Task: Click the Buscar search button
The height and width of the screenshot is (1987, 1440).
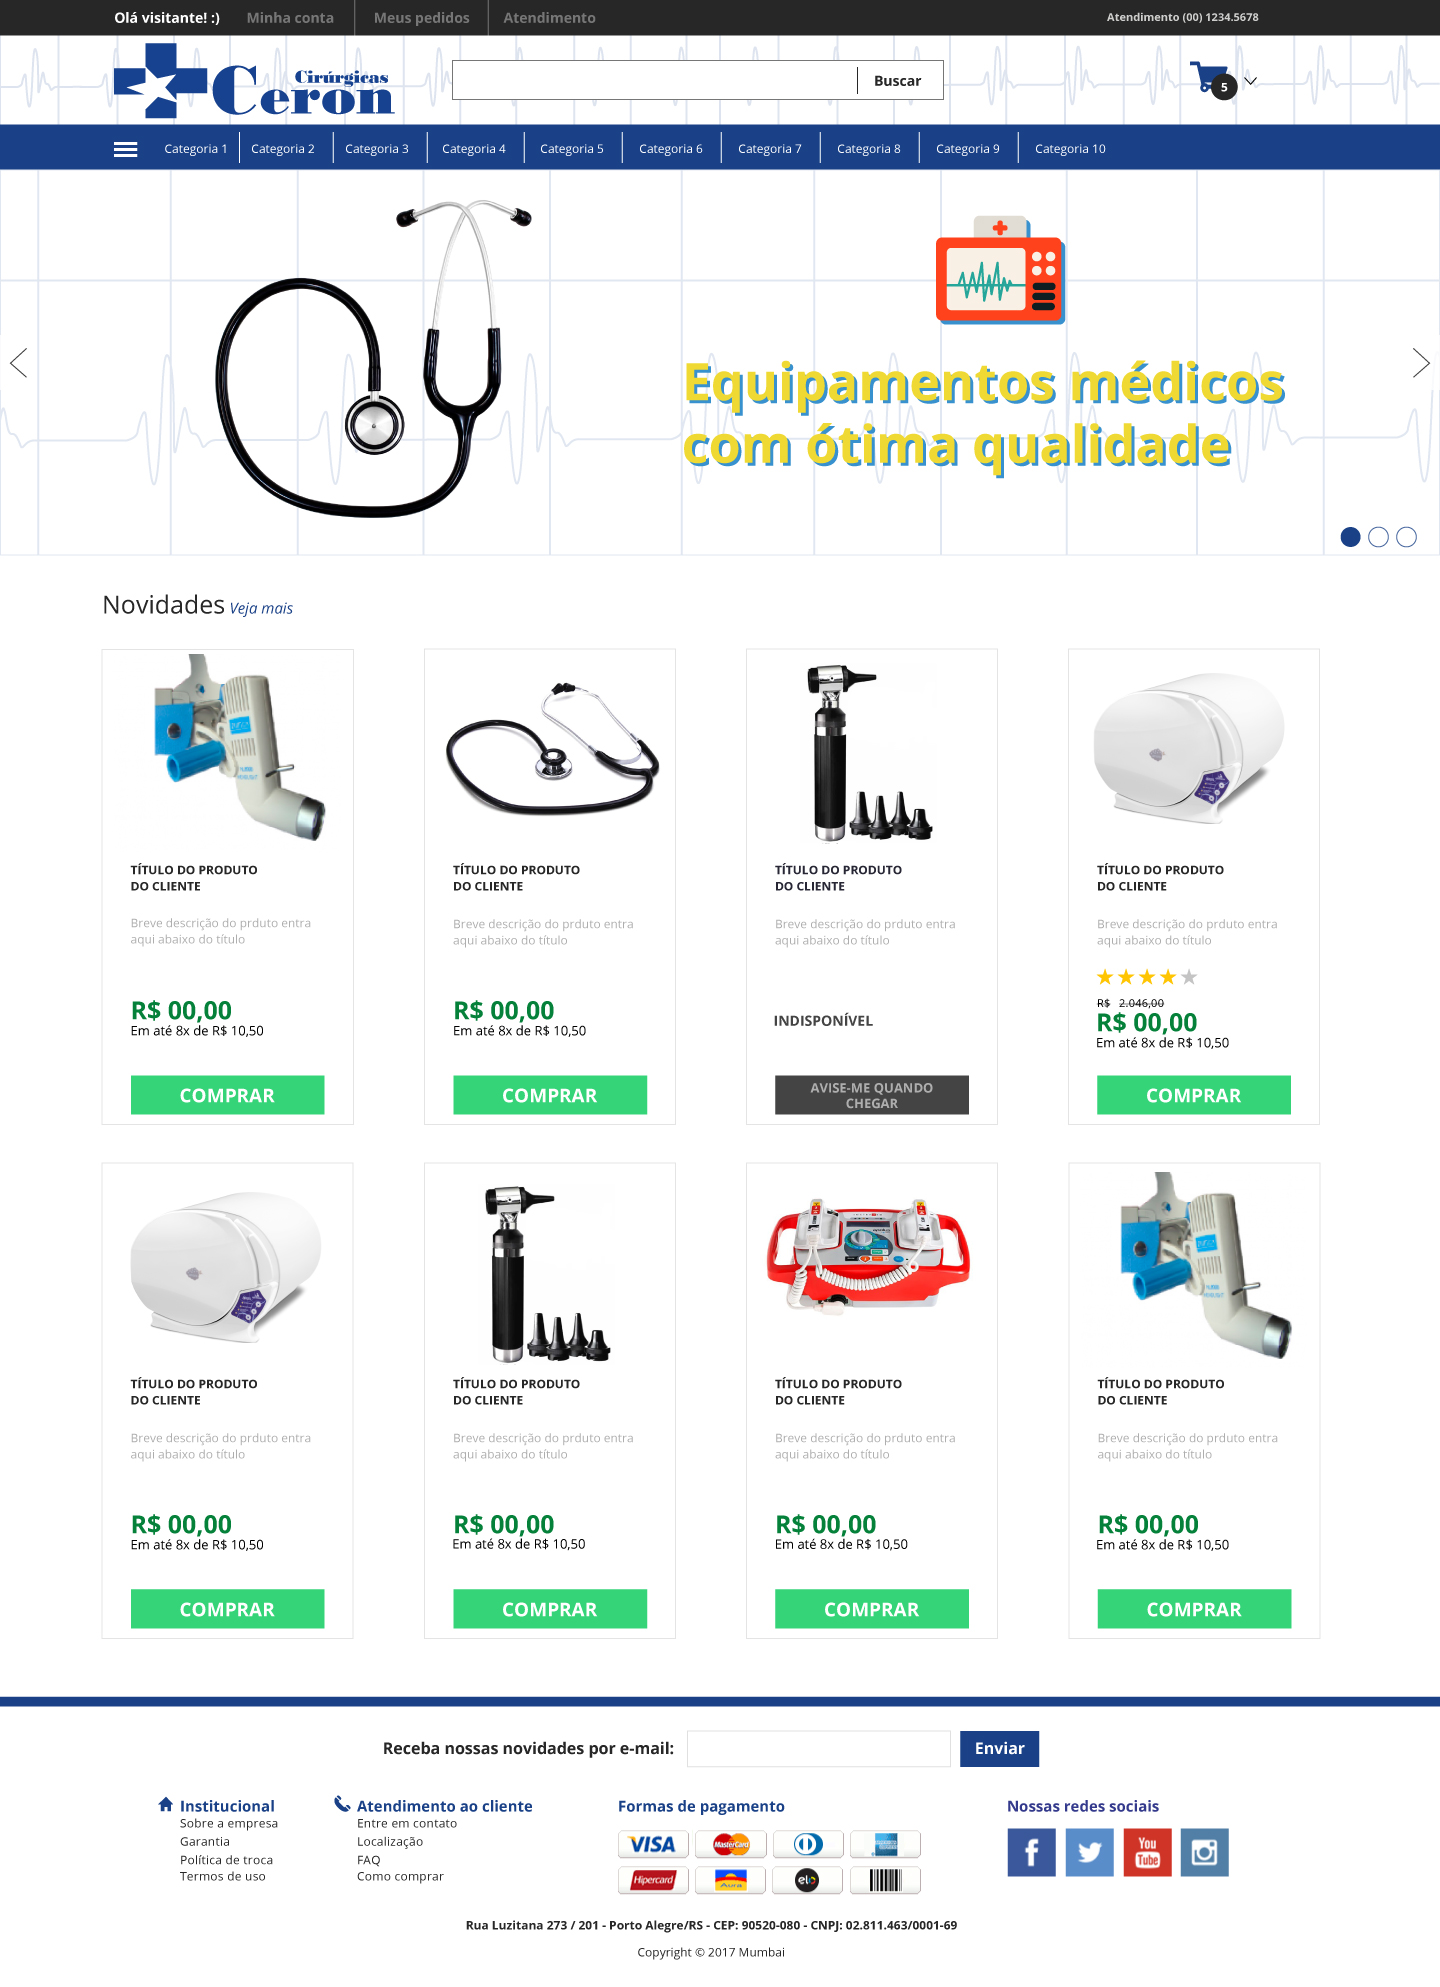Action: tap(898, 81)
